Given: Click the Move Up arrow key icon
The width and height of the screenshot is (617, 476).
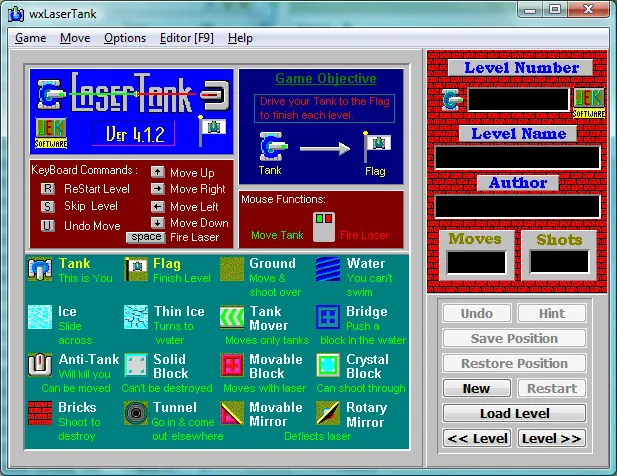Looking at the screenshot, I should (x=157, y=172).
